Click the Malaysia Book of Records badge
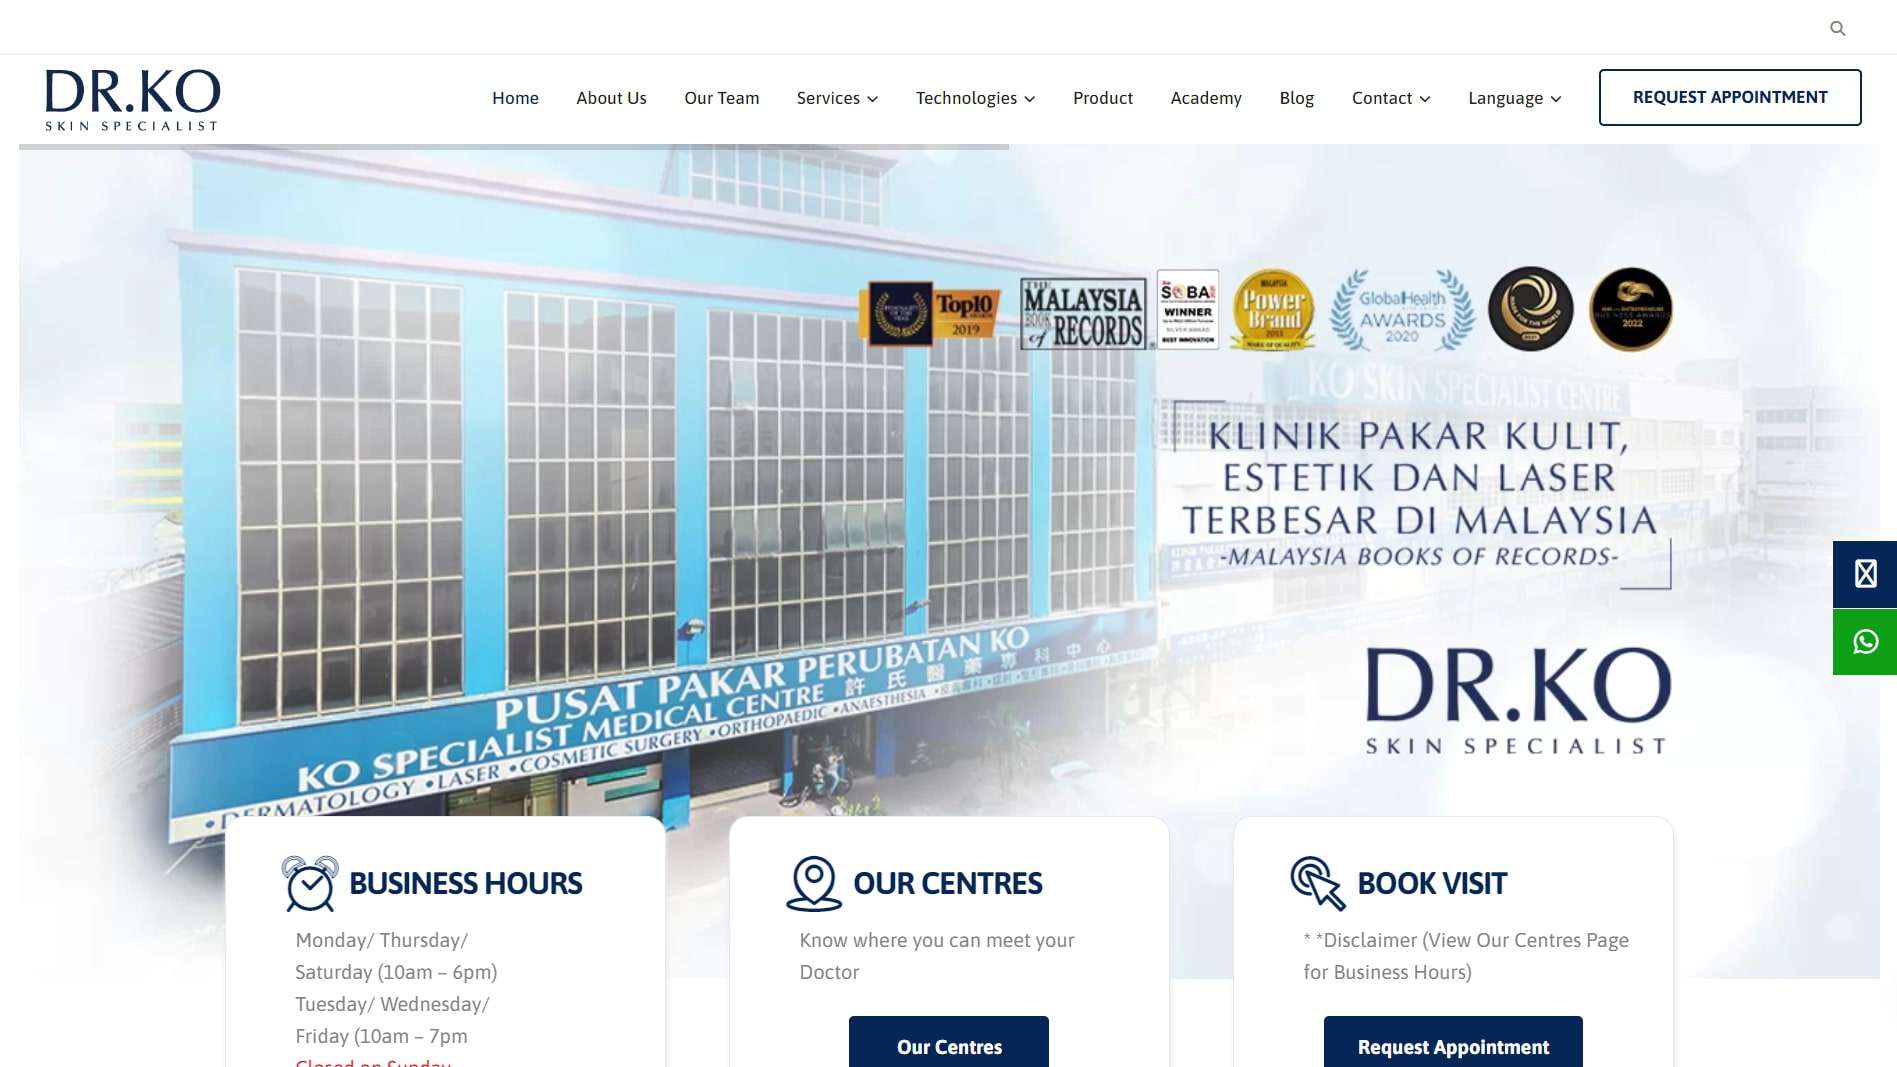The width and height of the screenshot is (1897, 1067). (1083, 313)
